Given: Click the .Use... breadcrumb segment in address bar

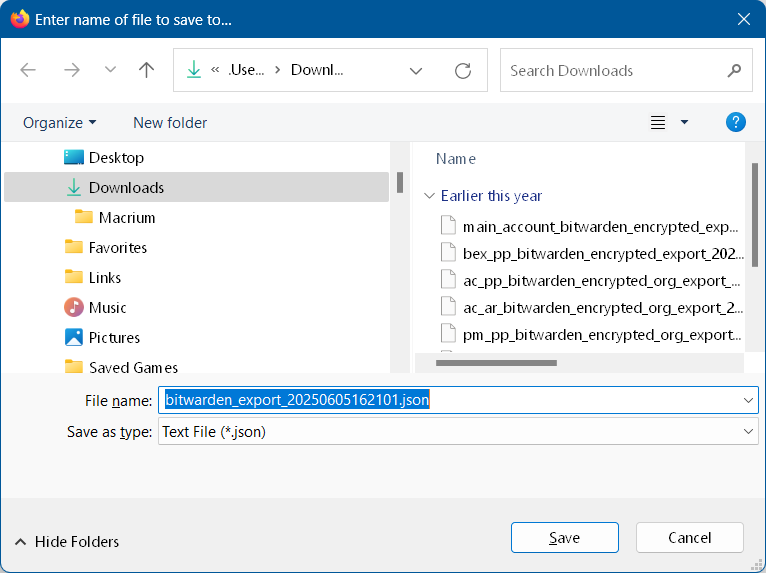Looking at the screenshot, I should coord(246,70).
